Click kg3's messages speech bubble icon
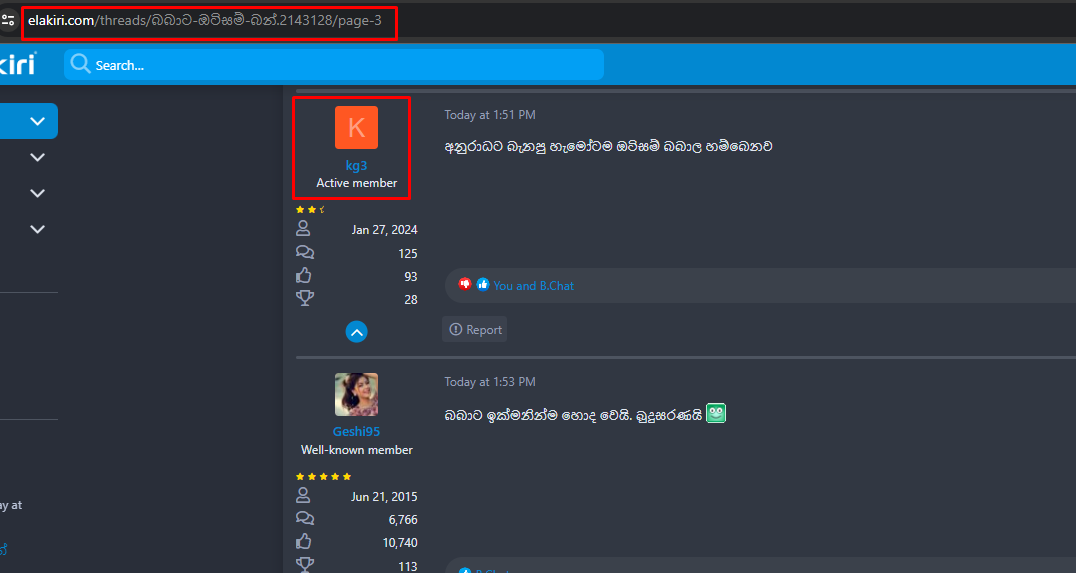Image resolution: width=1076 pixels, height=573 pixels. (x=305, y=252)
